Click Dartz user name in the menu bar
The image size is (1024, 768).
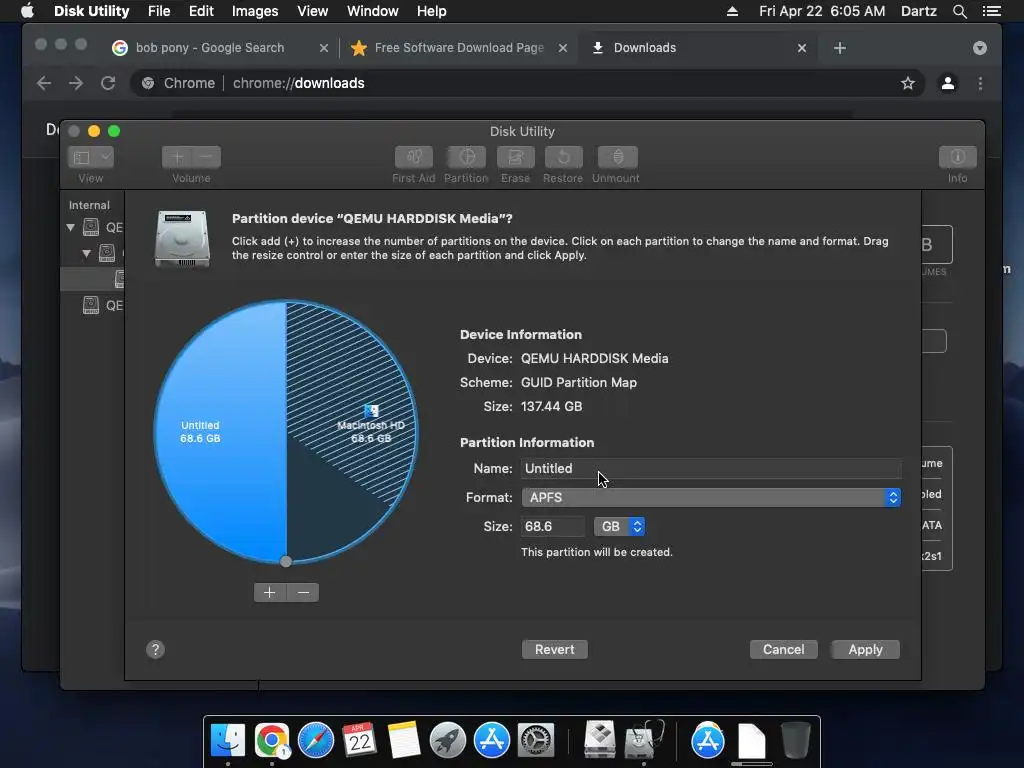(x=918, y=11)
